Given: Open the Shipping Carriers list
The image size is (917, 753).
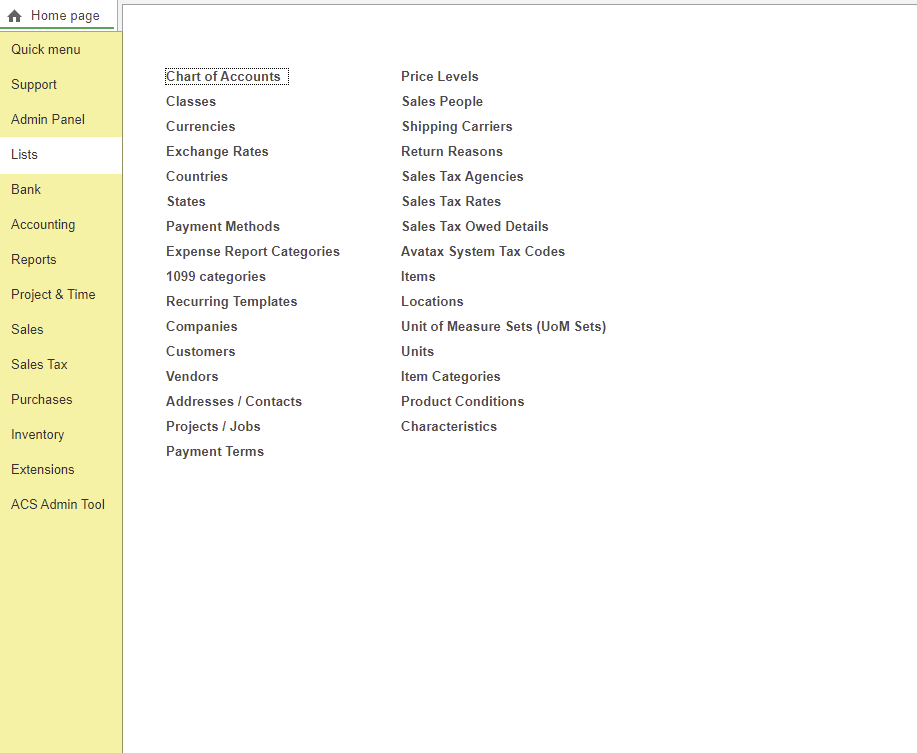Looking at the screenshot, I should (x=457, y=127).
